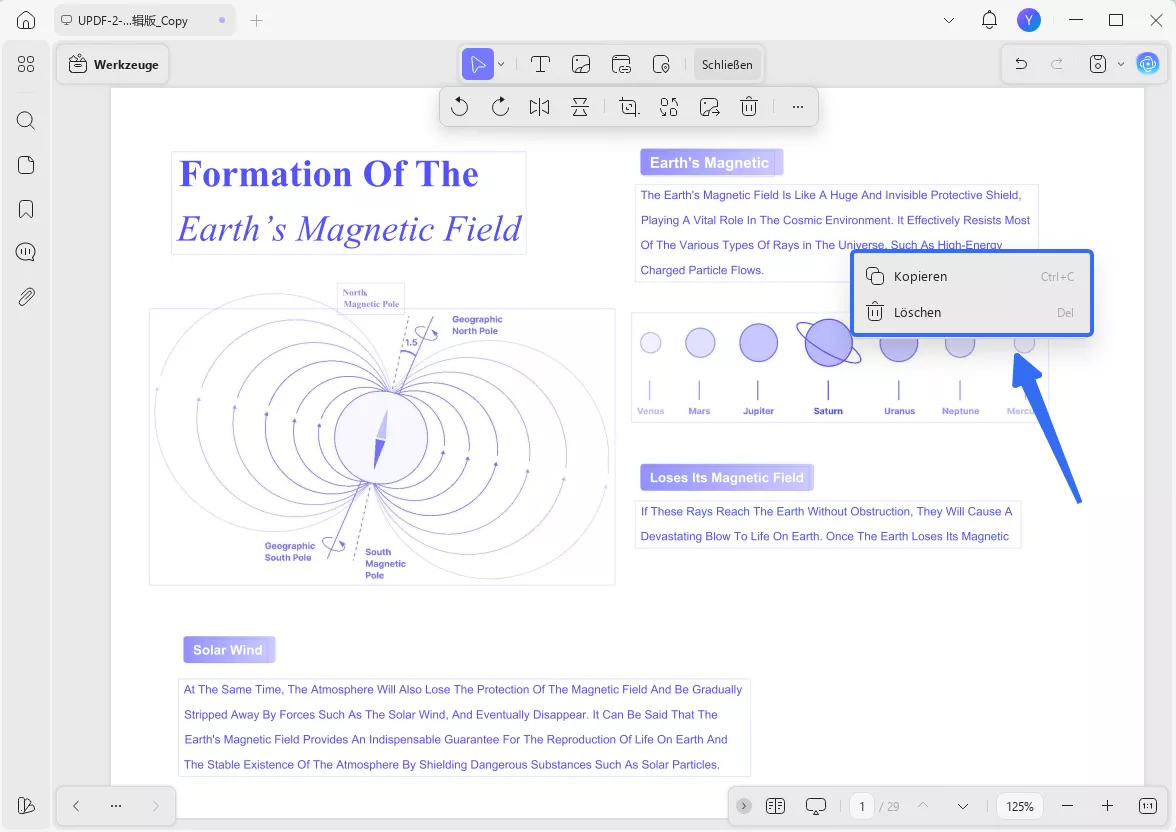Undo the last action
The width and height of the screenshot is (1176, 832).
[1021, 65]
